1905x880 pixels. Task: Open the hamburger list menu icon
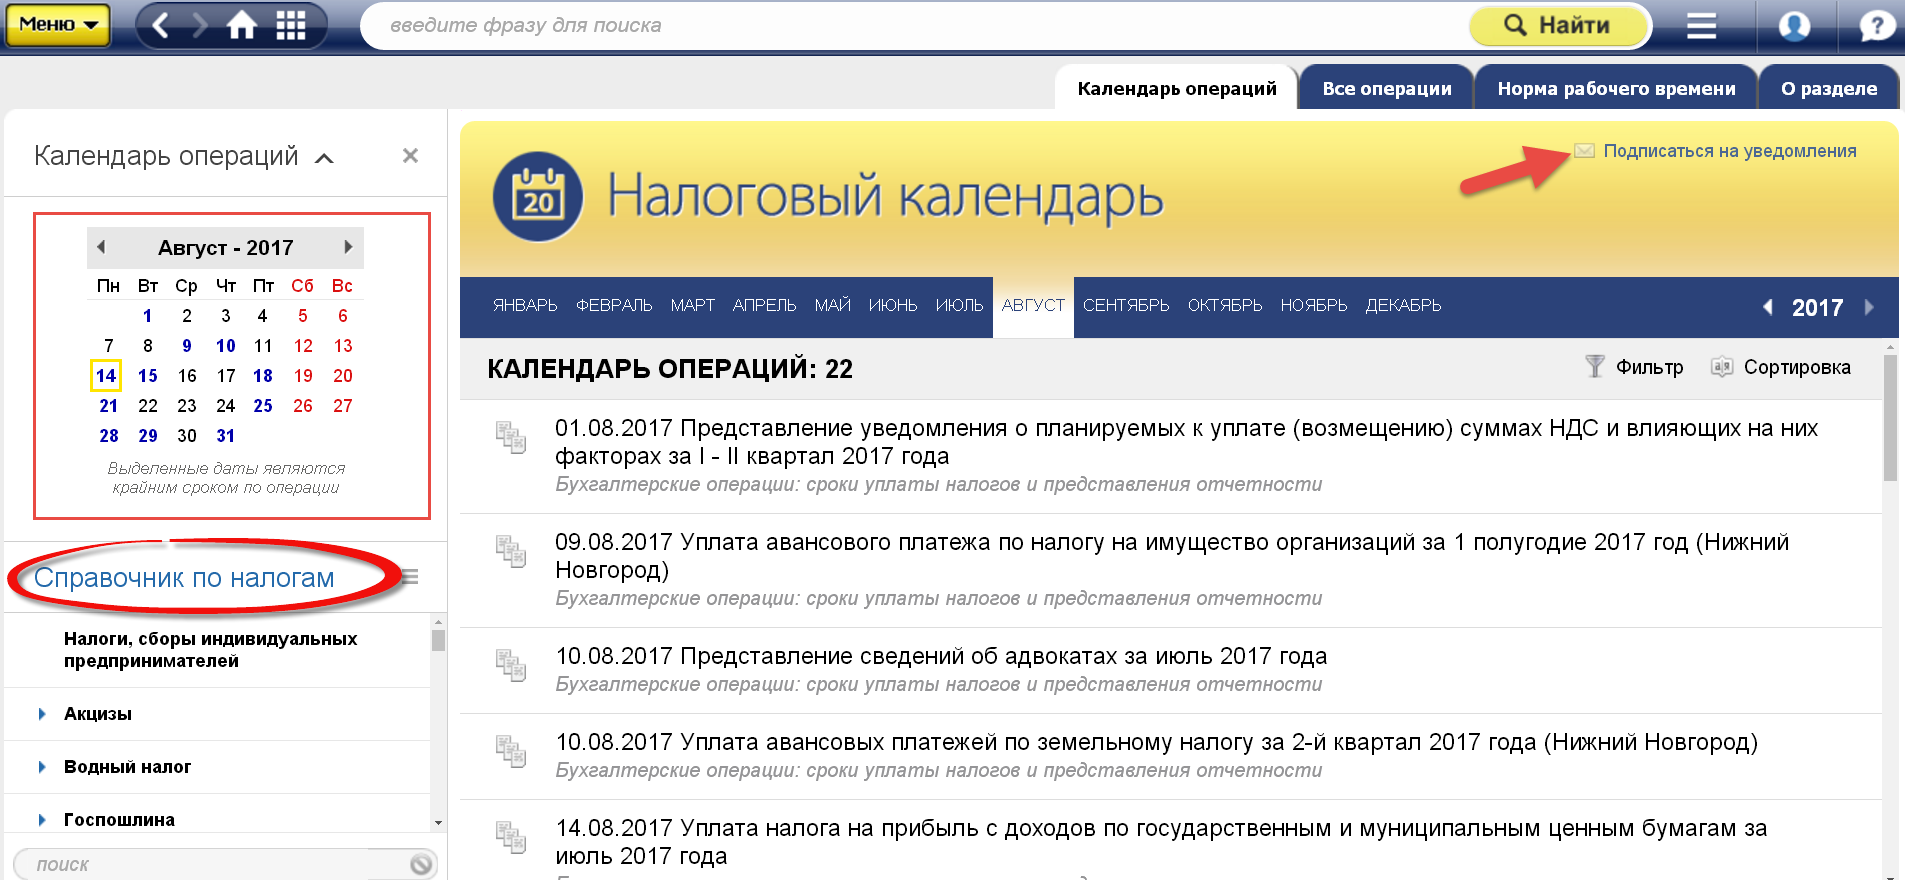point(1701,26)
